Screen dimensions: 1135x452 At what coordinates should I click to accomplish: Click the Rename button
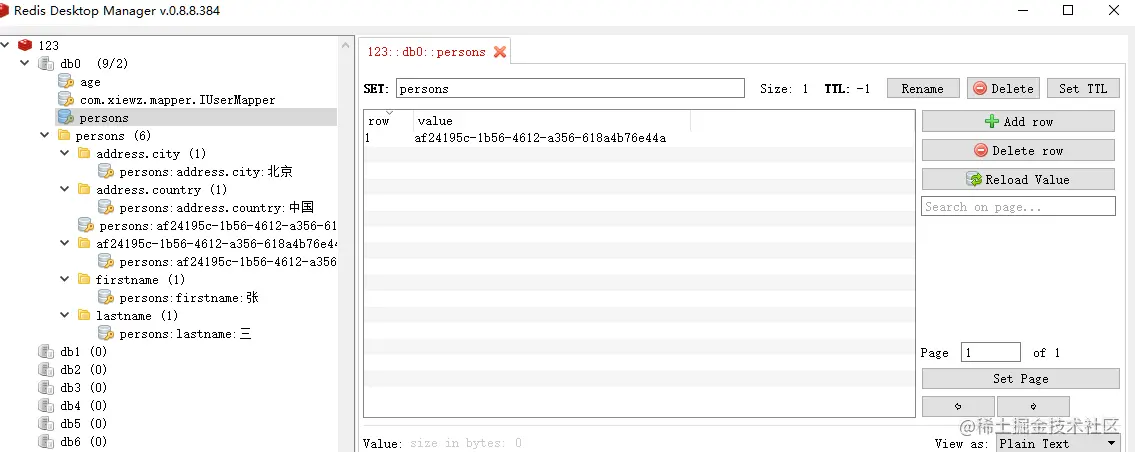point(923,88)
